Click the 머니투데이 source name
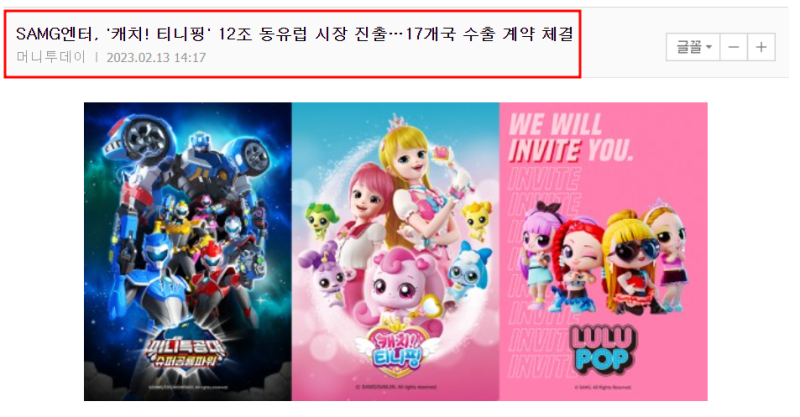 point(51,57)
